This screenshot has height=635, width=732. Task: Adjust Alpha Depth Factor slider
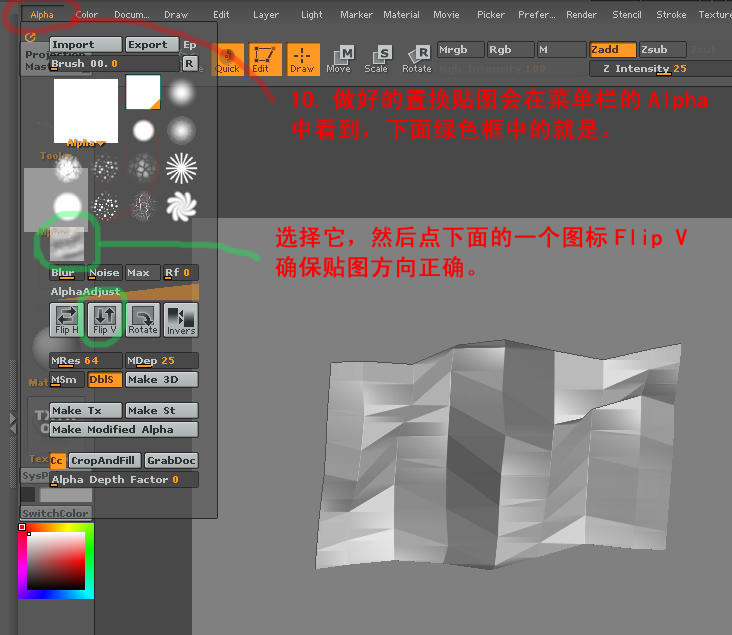(x=124, y=480)
